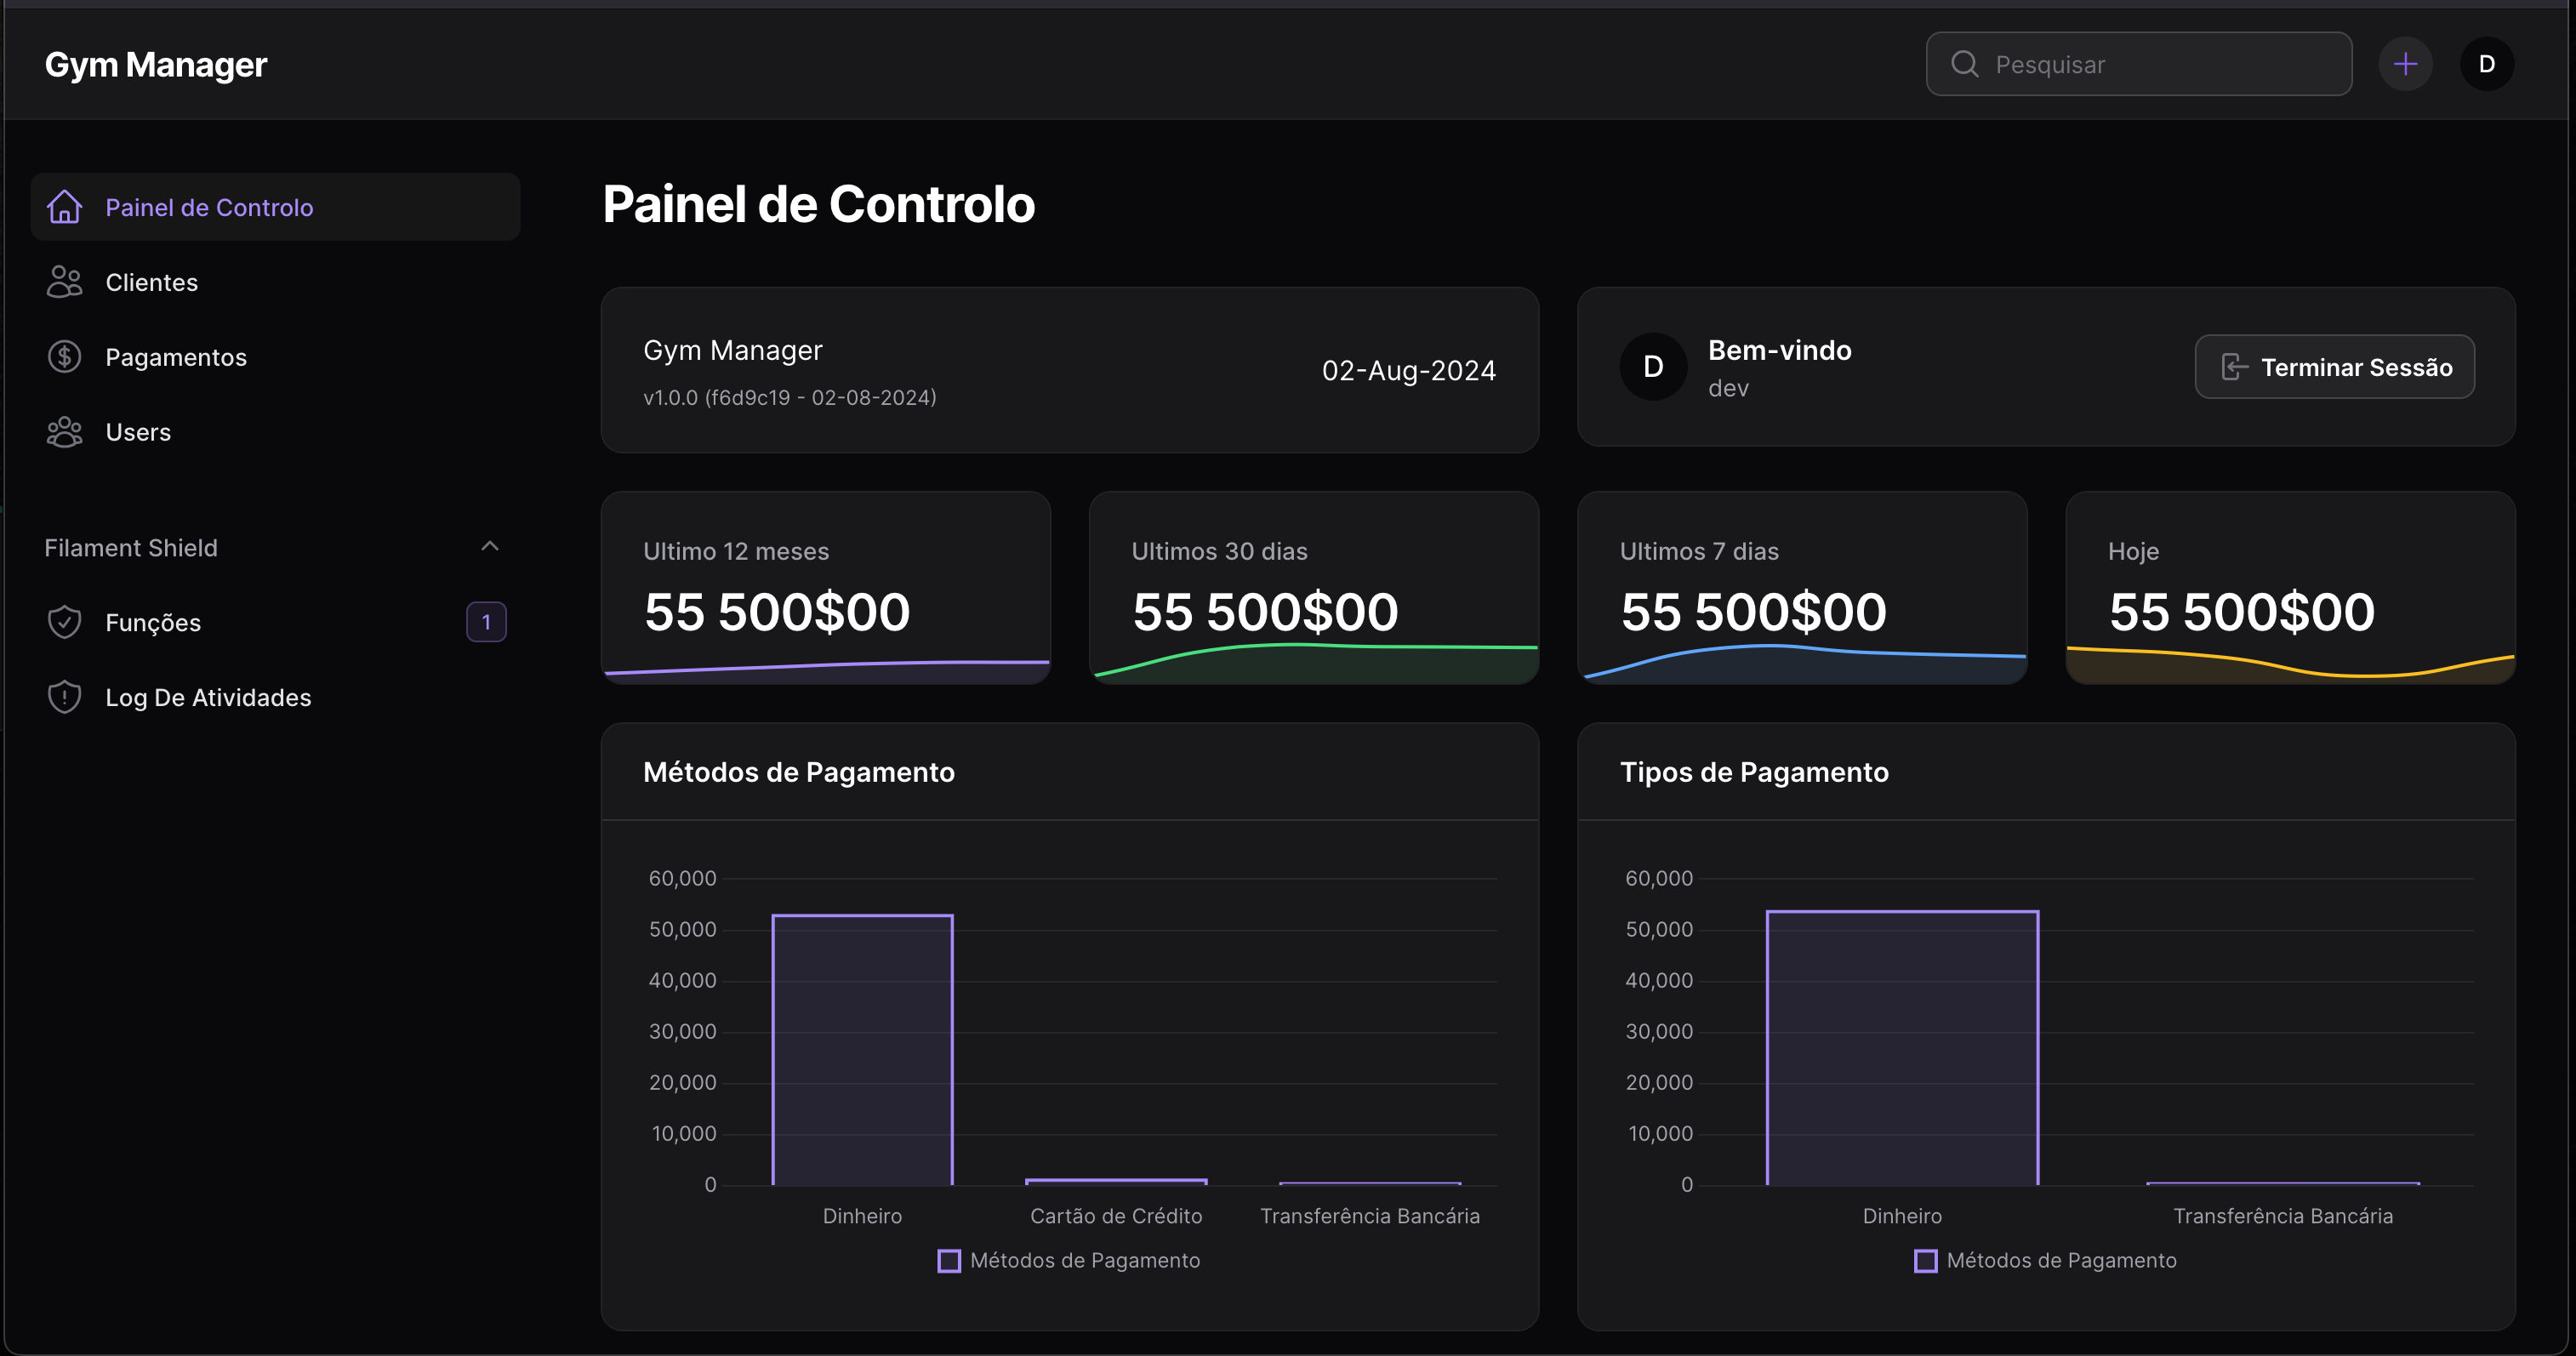Screen dimensions: 2576x1356
Task: Toggle Métodos de Pagamento legend in Tipos chart
Action: click(2045, 1260)
